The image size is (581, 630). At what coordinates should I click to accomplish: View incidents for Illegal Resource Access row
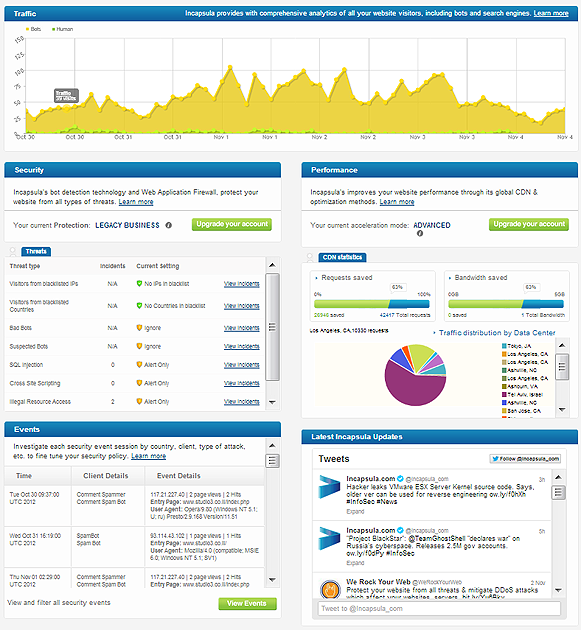[241, 401]
